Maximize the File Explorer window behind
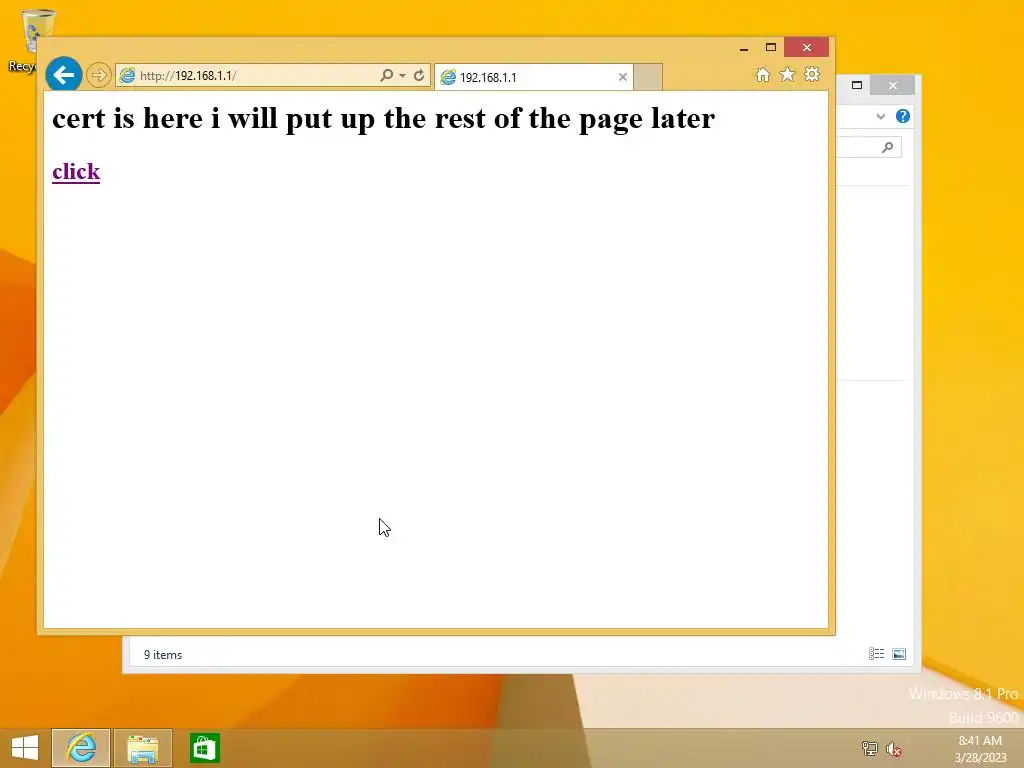1024x768 pixels. click(857, 86)
